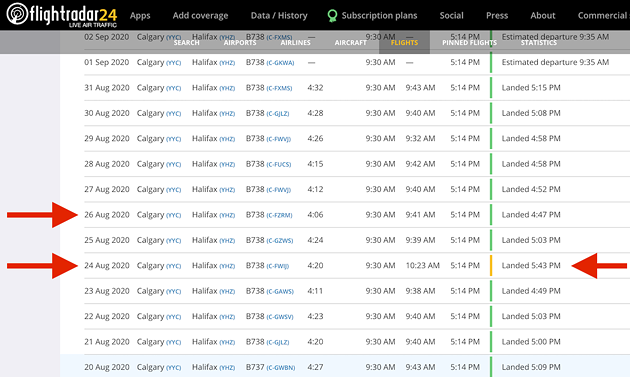Open aircraft C-GAWS on 23 Aug row
630x377 pixels.
(280, 291)
